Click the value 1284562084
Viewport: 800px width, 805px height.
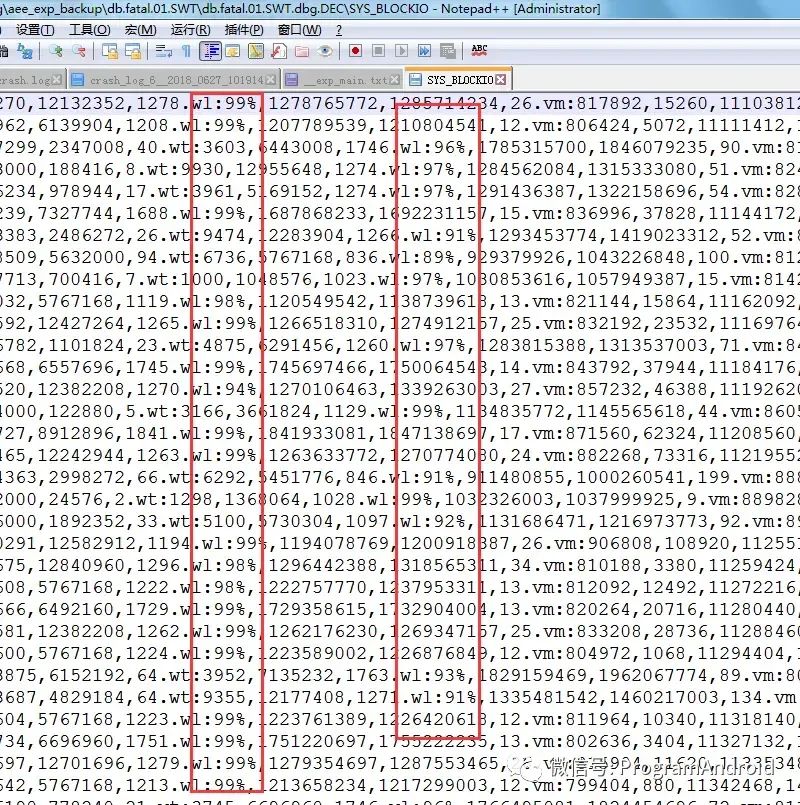point(521,169)
